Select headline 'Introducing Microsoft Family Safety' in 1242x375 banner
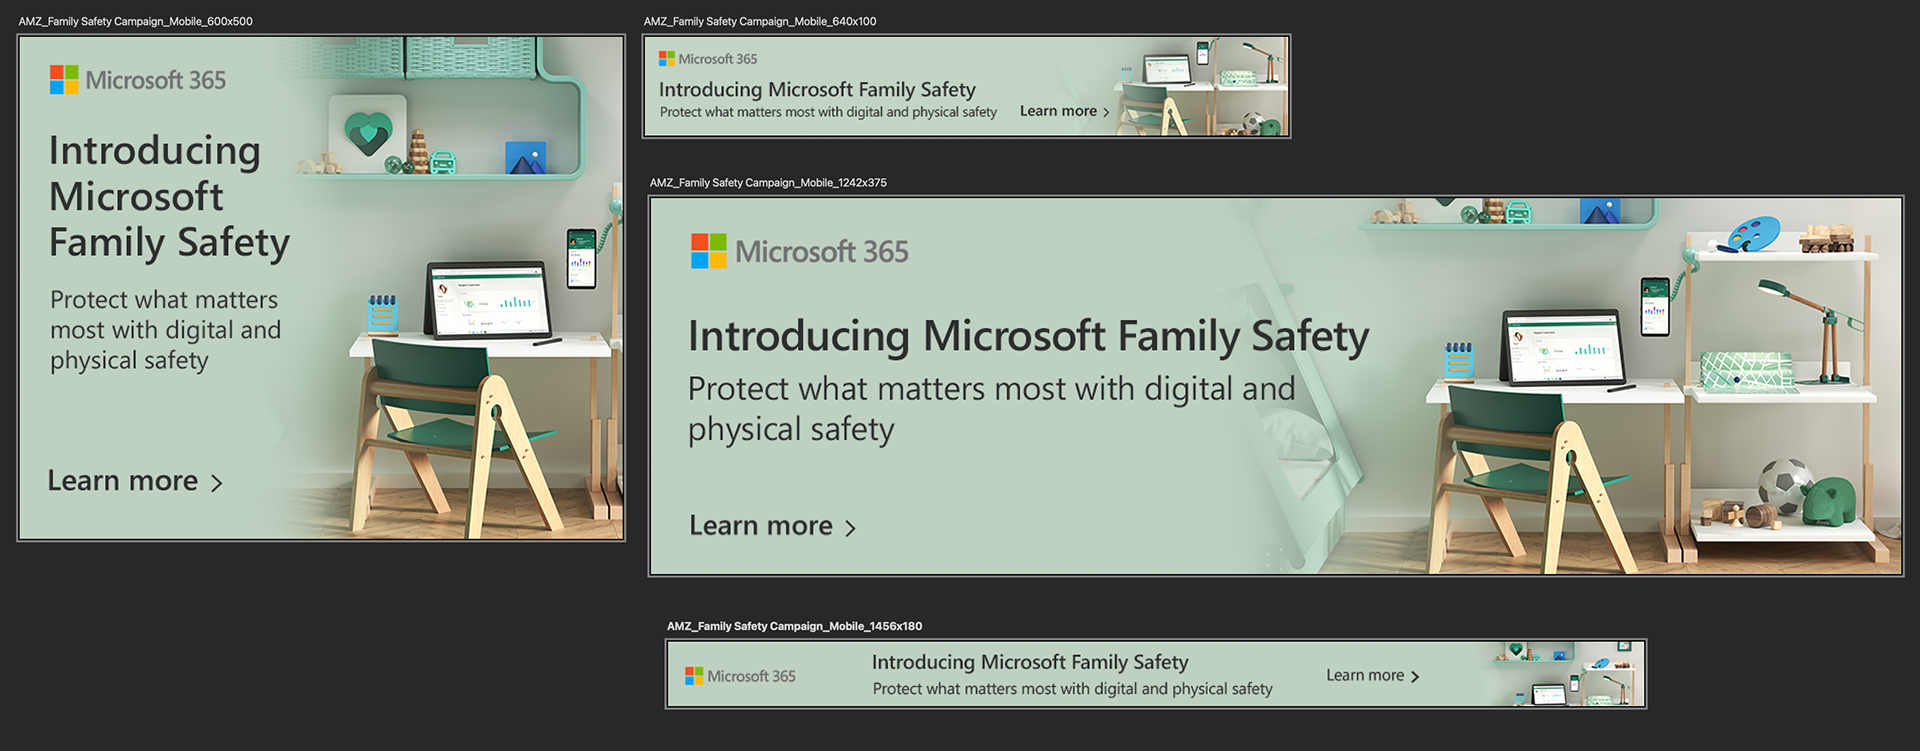 coord(1028,336)
